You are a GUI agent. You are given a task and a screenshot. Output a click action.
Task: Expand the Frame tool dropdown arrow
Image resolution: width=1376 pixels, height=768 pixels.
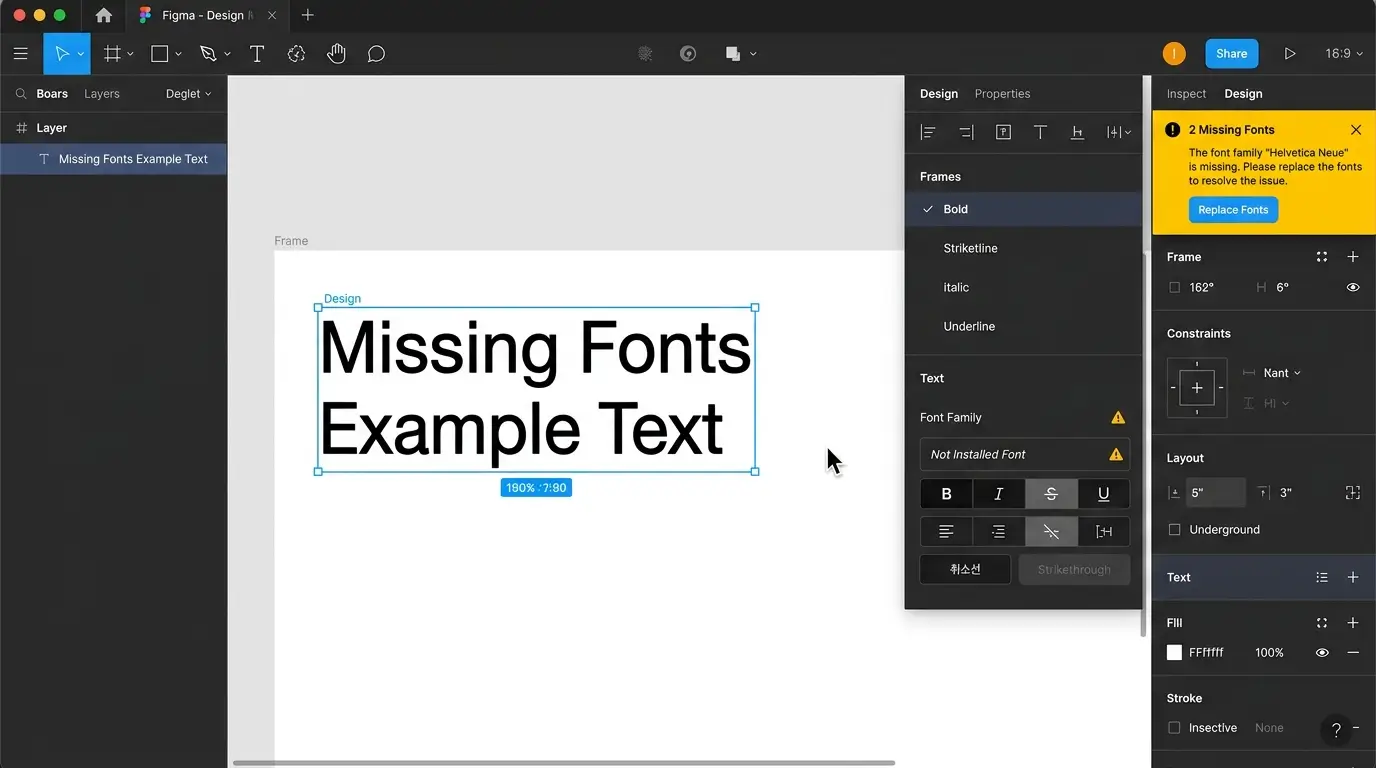[x=130, y=54]
